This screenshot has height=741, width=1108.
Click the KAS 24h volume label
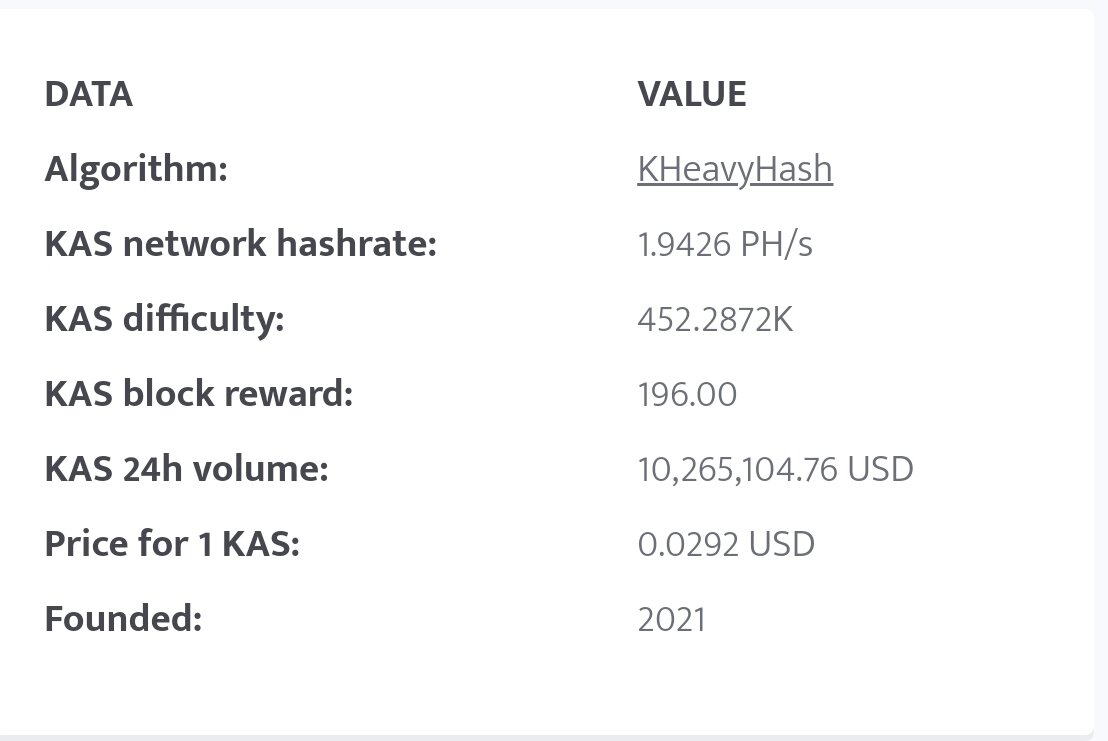click(187, 469)
